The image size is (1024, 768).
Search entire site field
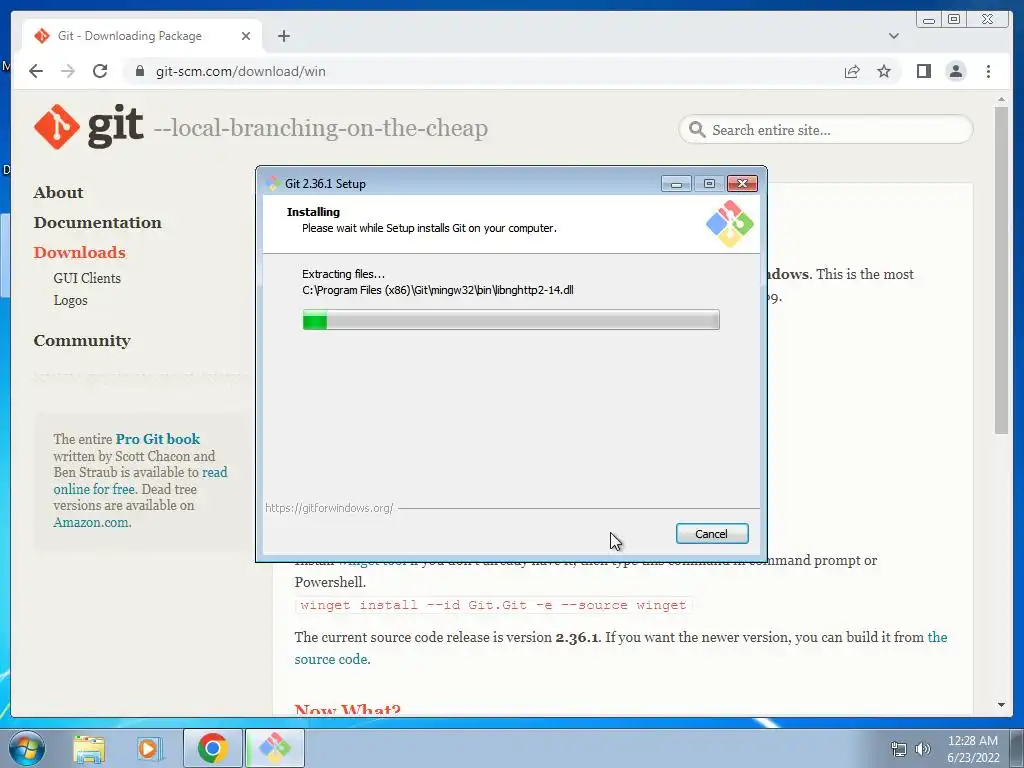click(x=826, y=129)
